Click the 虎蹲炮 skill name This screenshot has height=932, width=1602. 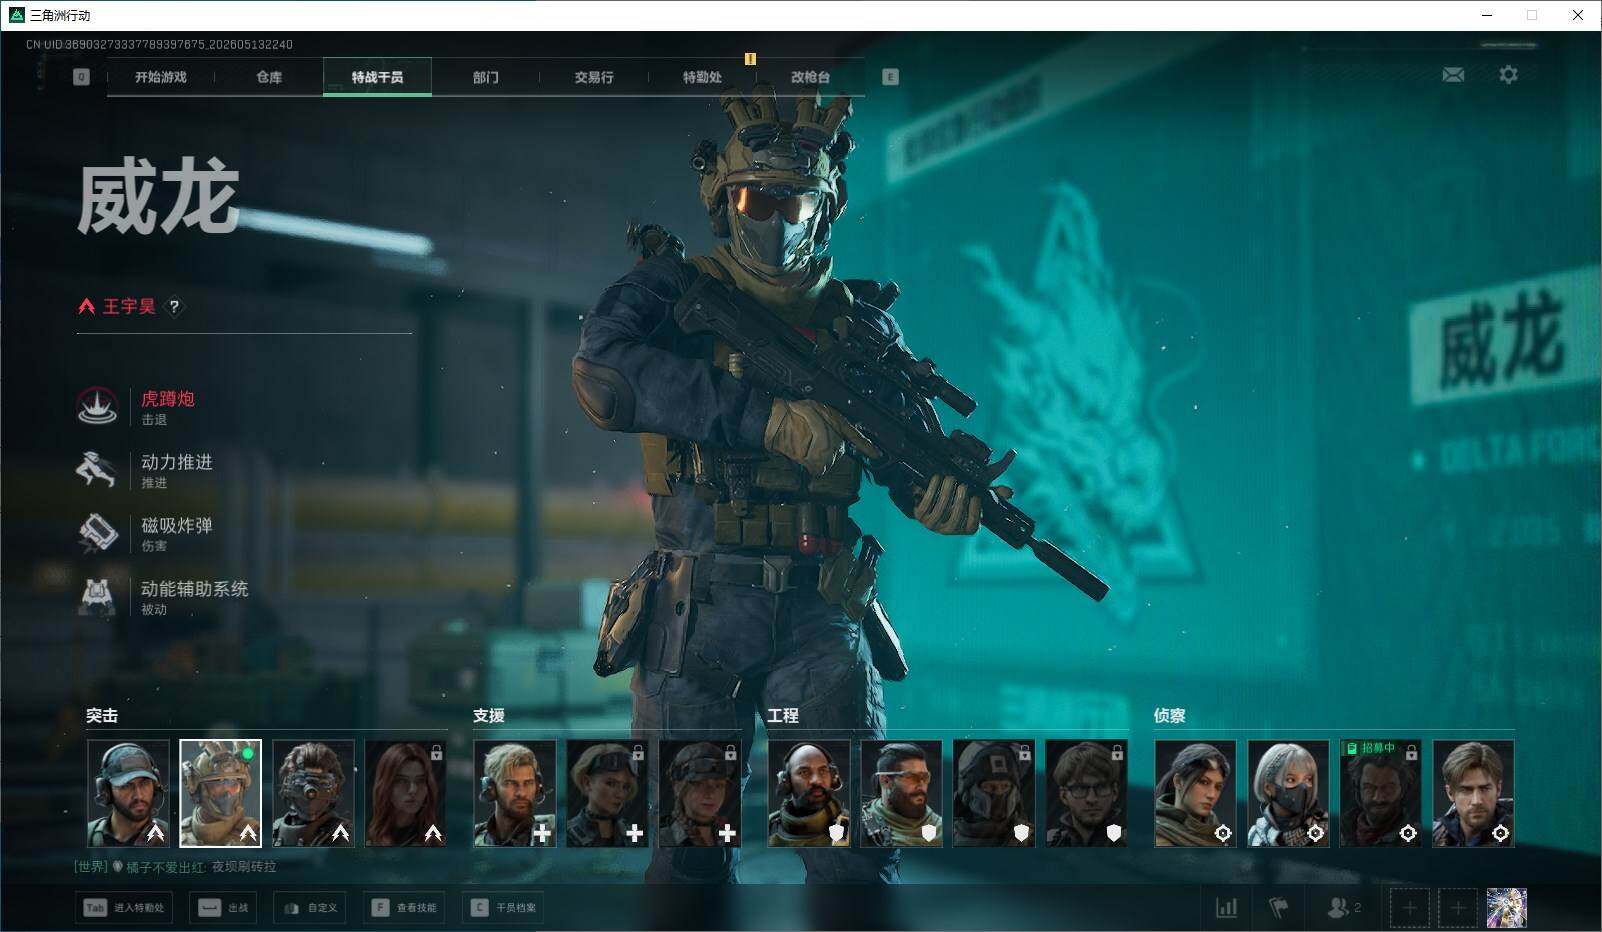click(168, 399)
